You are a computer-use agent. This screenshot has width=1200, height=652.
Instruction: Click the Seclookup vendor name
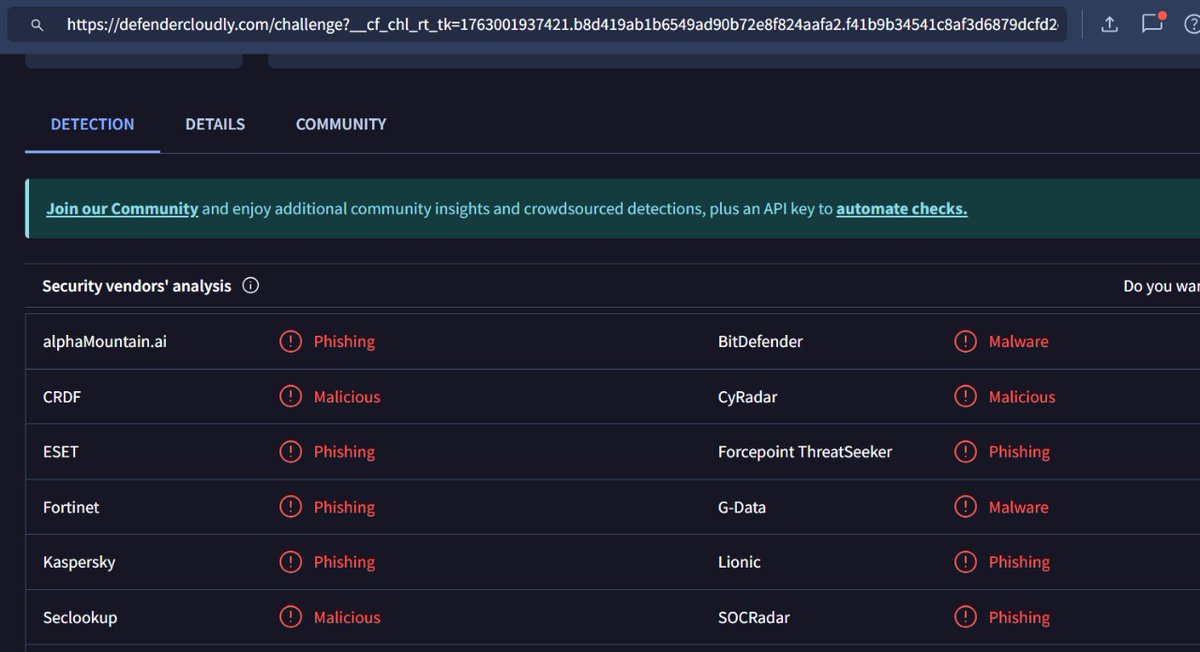tap(80, 617)
